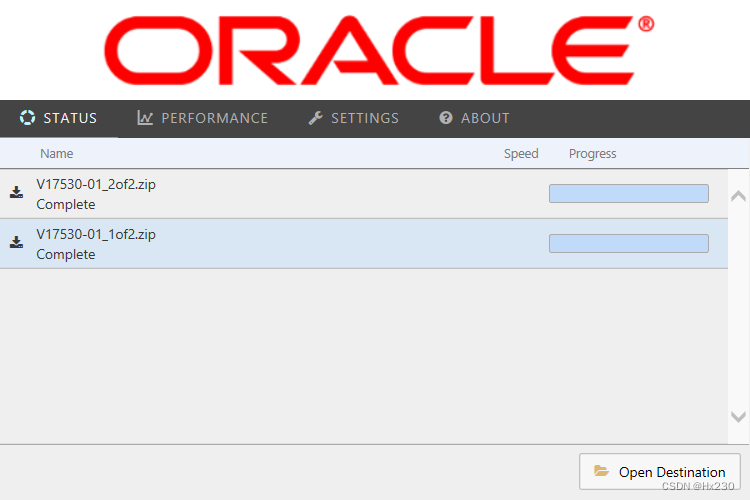The width and height of the screenshot is (750, 500).
Task: Click the scroll down arrow
Action: coord(739,417)
